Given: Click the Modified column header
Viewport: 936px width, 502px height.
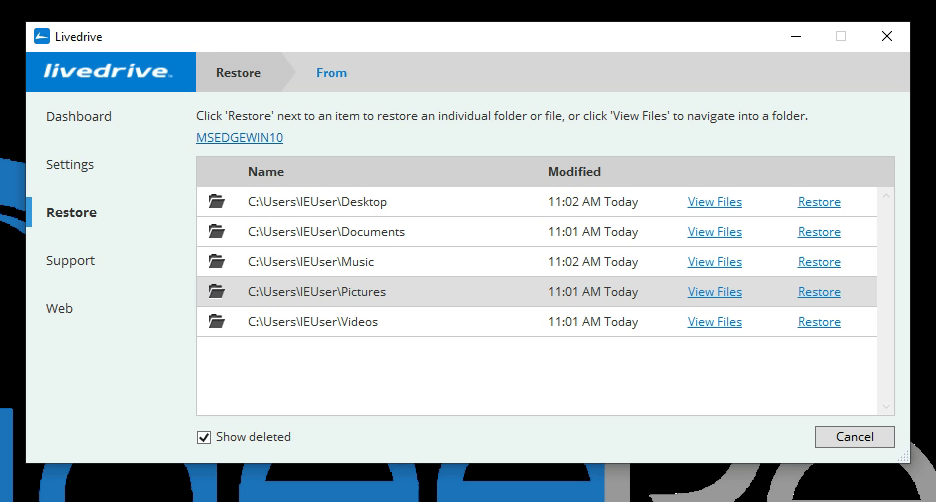Looking at the screenshot, I should (x=574, y=172).
